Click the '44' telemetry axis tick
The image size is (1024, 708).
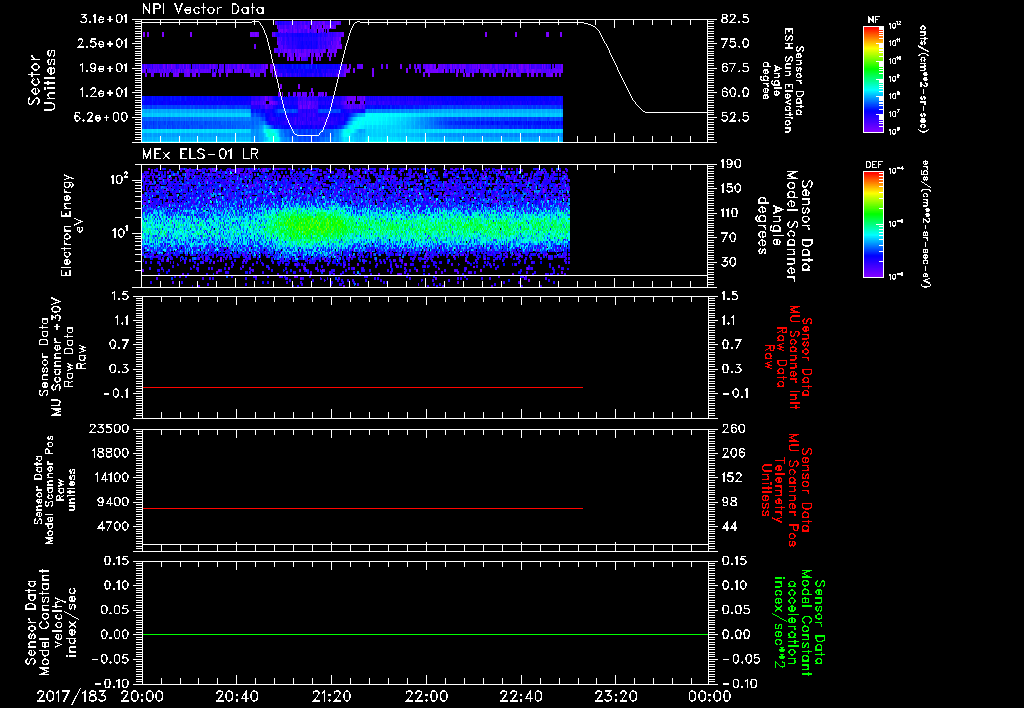click(729, 526)
